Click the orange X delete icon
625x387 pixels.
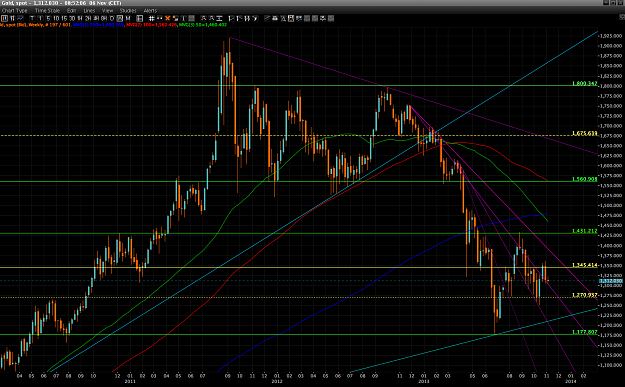pos(167,18)
